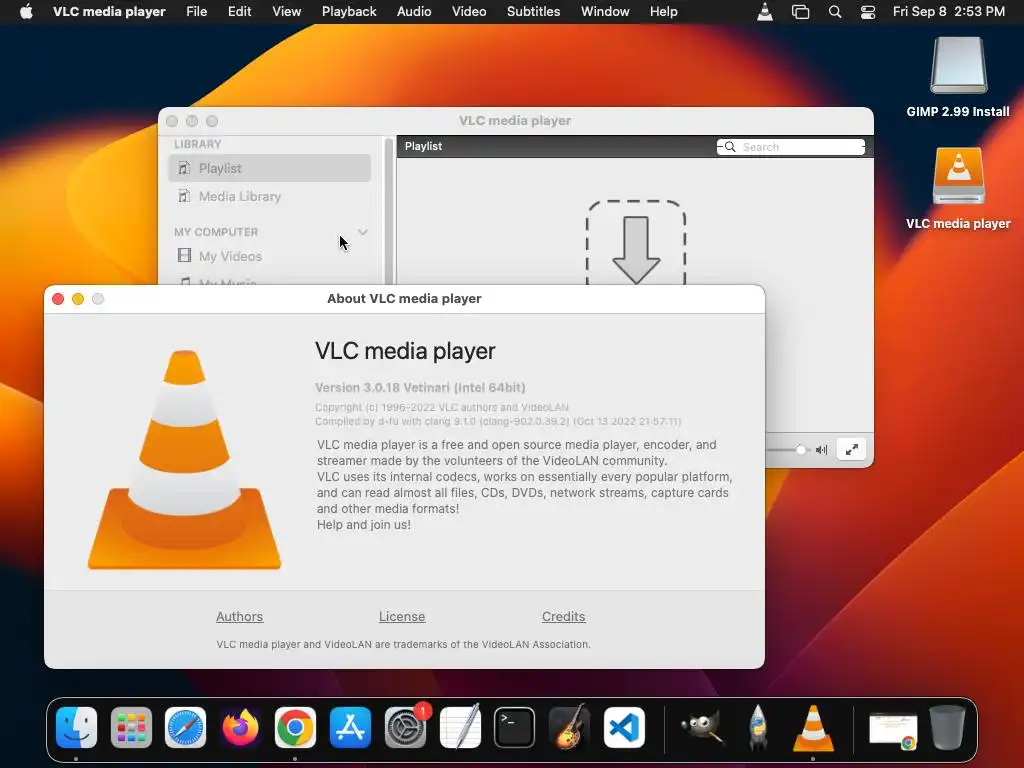Viewport: 1024px width, 768px height.
Task: Click the large VLC cone logo in About
Action: point(185,460)
